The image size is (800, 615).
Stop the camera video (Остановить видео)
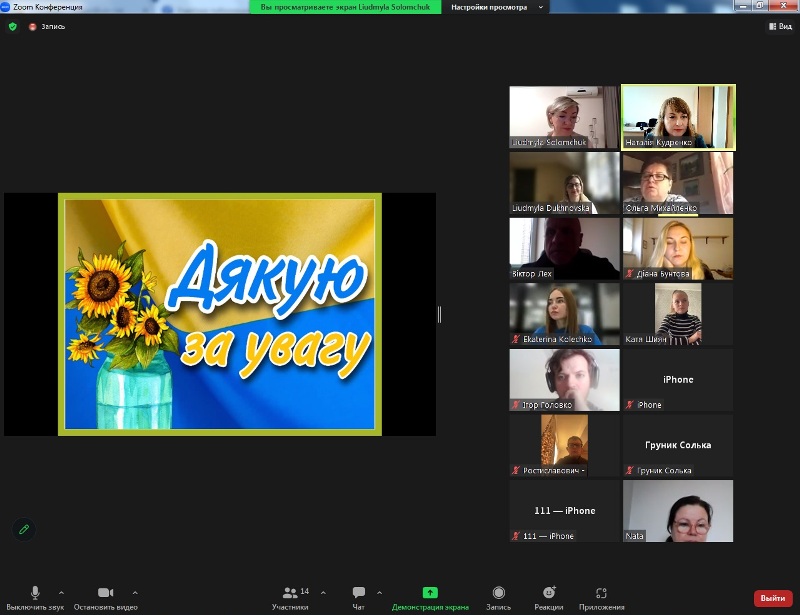point(105,593)
